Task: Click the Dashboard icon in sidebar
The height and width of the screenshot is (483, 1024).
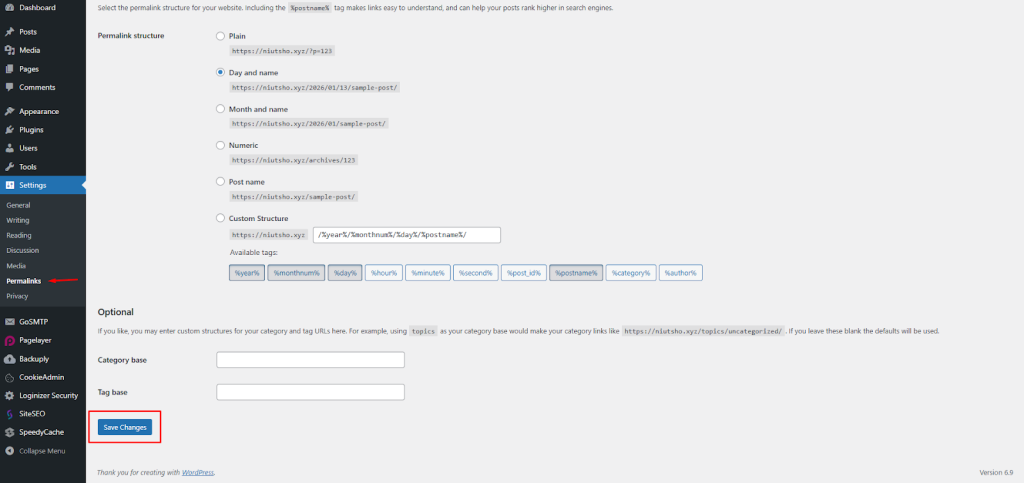Action: (9, 8)
